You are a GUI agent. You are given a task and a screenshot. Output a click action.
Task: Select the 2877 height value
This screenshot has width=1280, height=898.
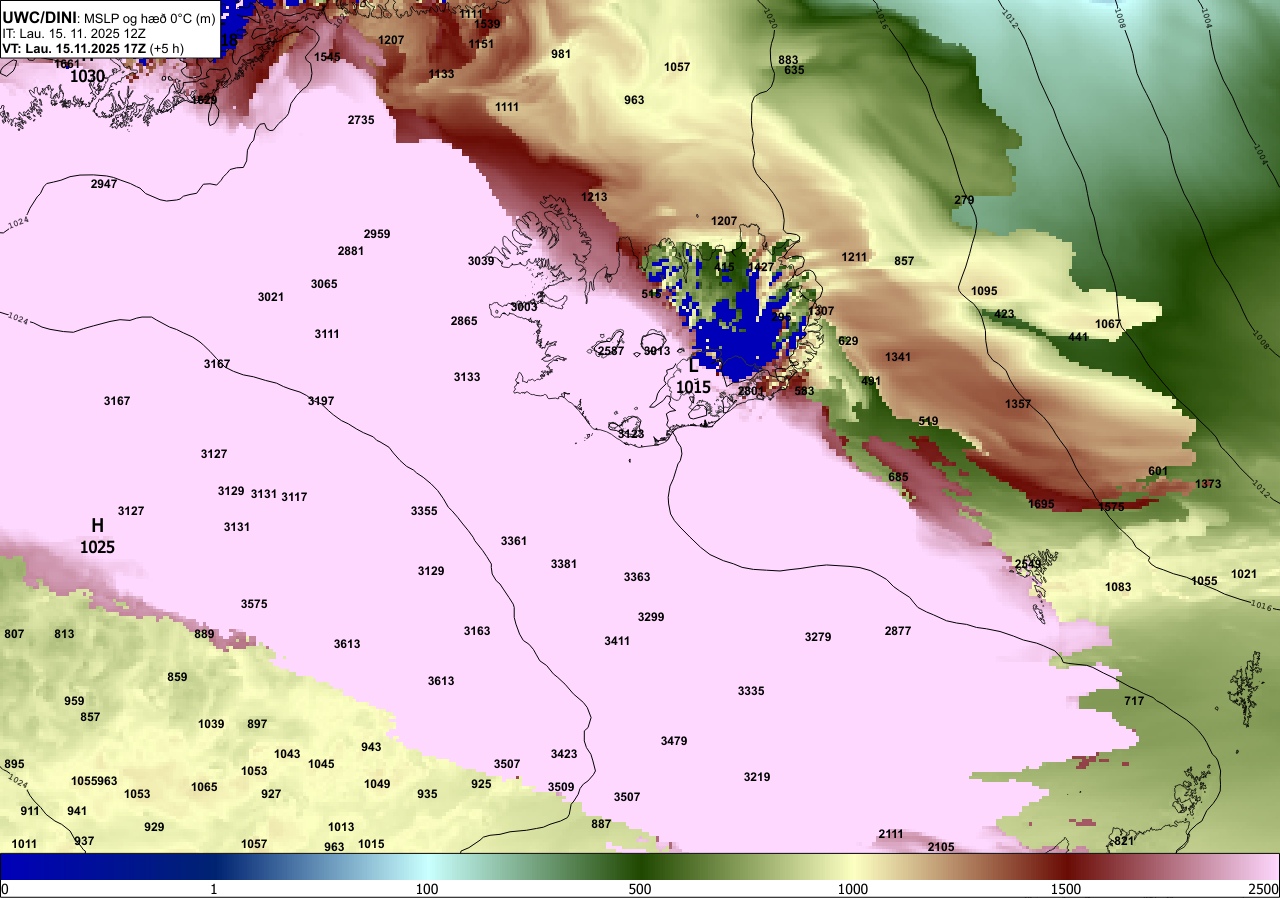(x=898, y=631)
